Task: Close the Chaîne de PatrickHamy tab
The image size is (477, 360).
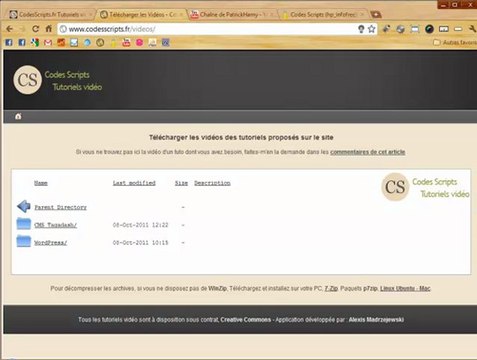Action: [x=272, y=15]
